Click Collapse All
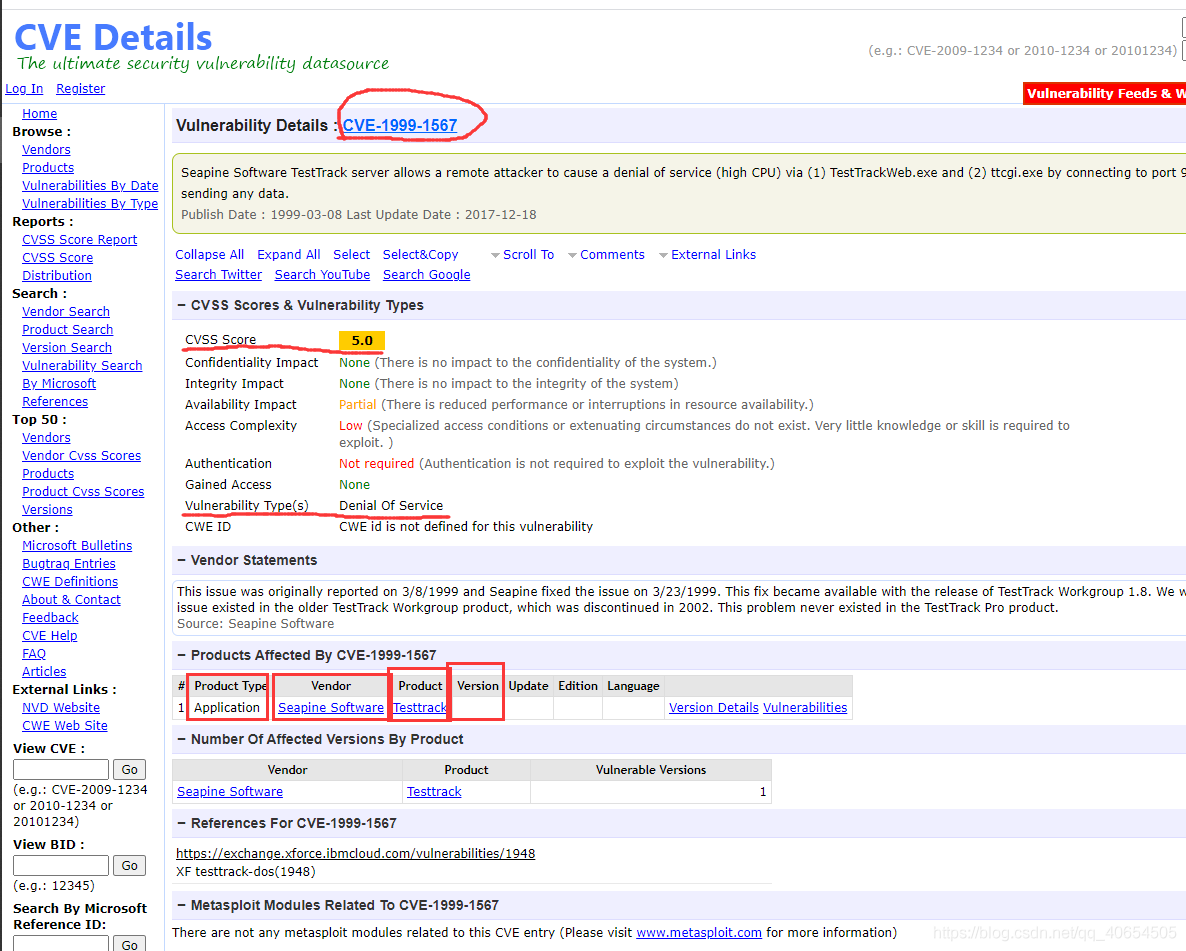The width and height of the screenshot is (1186, 951). 210,255
